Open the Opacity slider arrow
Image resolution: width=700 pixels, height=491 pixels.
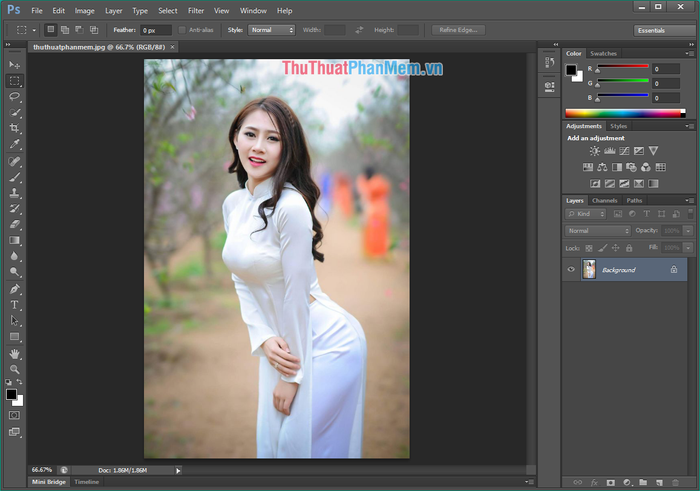pos(688,231)
